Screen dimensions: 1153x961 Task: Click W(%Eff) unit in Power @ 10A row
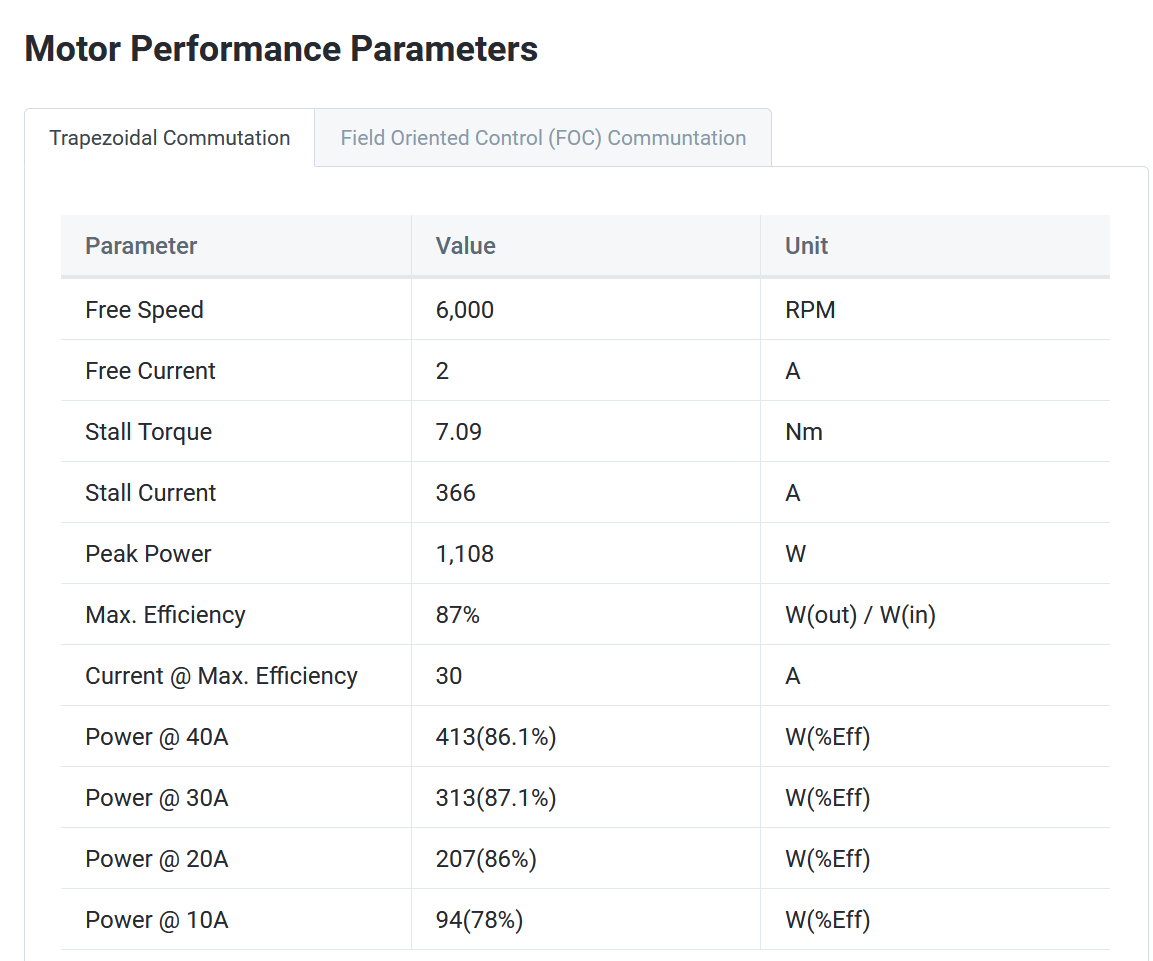(827, 920)
